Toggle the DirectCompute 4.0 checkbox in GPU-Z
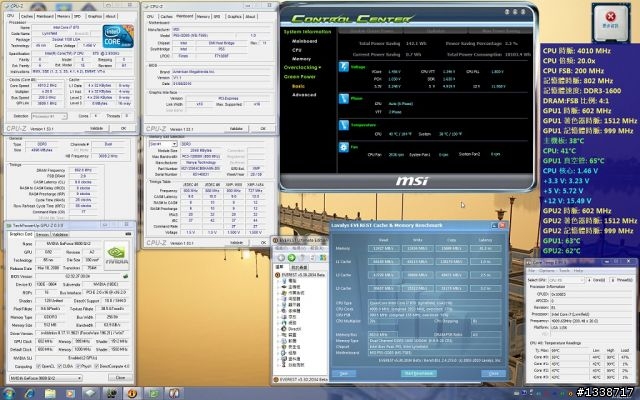 click(97, 367)
